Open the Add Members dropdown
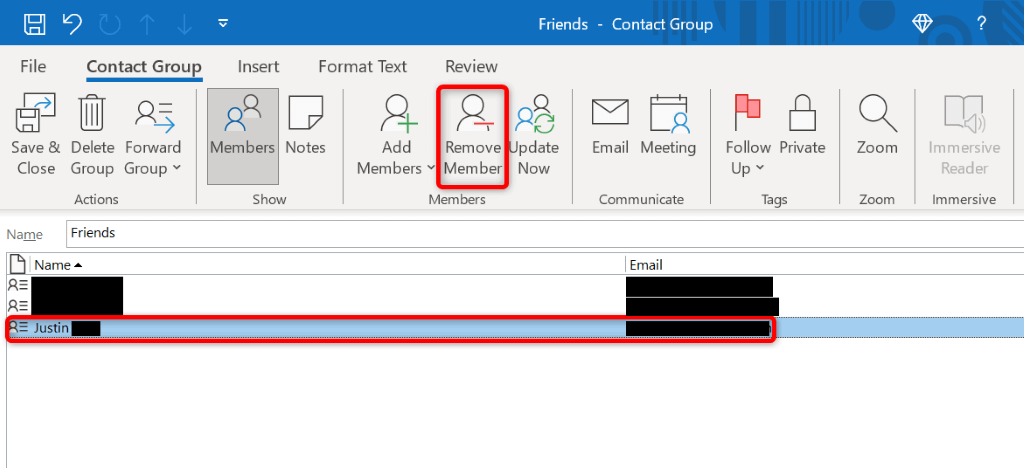Screen dimensions: 1024x468 (x=397, y=157)
